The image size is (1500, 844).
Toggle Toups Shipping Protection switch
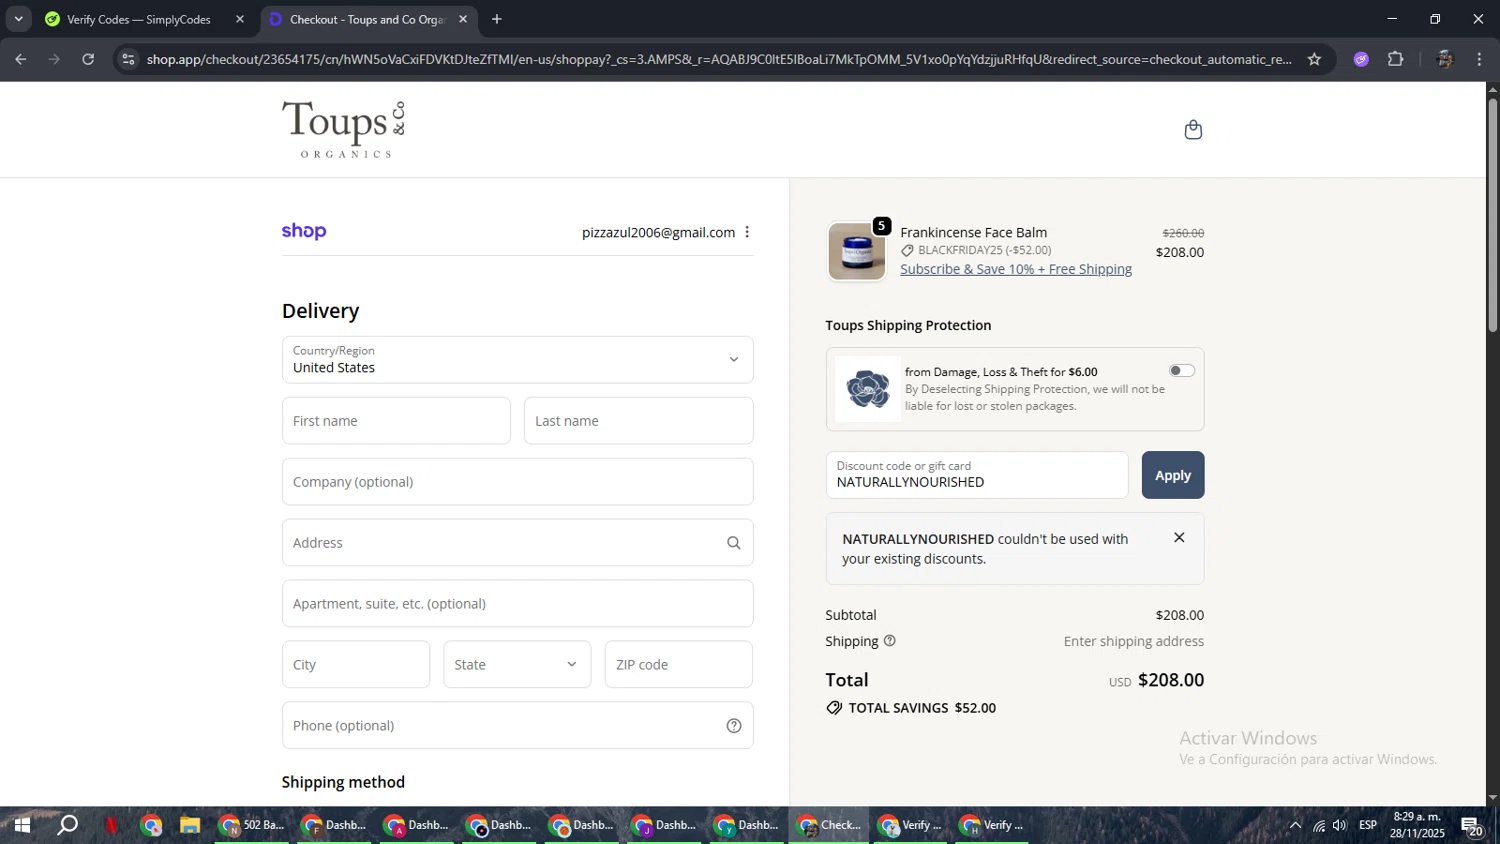point(1182,371)
